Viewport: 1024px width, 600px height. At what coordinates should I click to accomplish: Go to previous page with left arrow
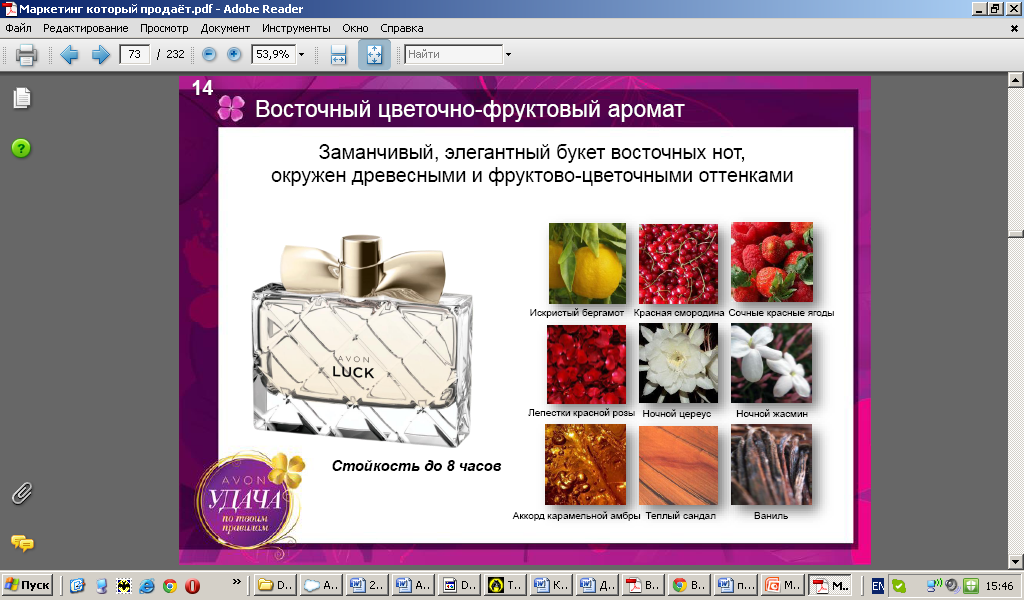pyautogui.click(x=69, y=54)
